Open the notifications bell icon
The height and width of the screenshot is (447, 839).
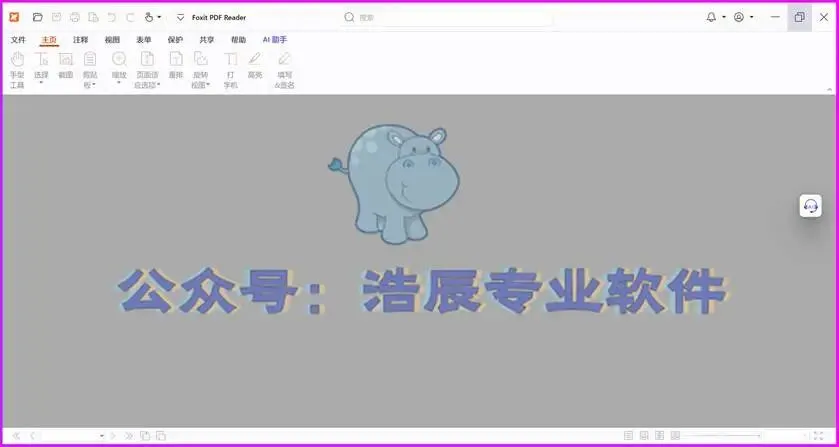tap(711, 17)
